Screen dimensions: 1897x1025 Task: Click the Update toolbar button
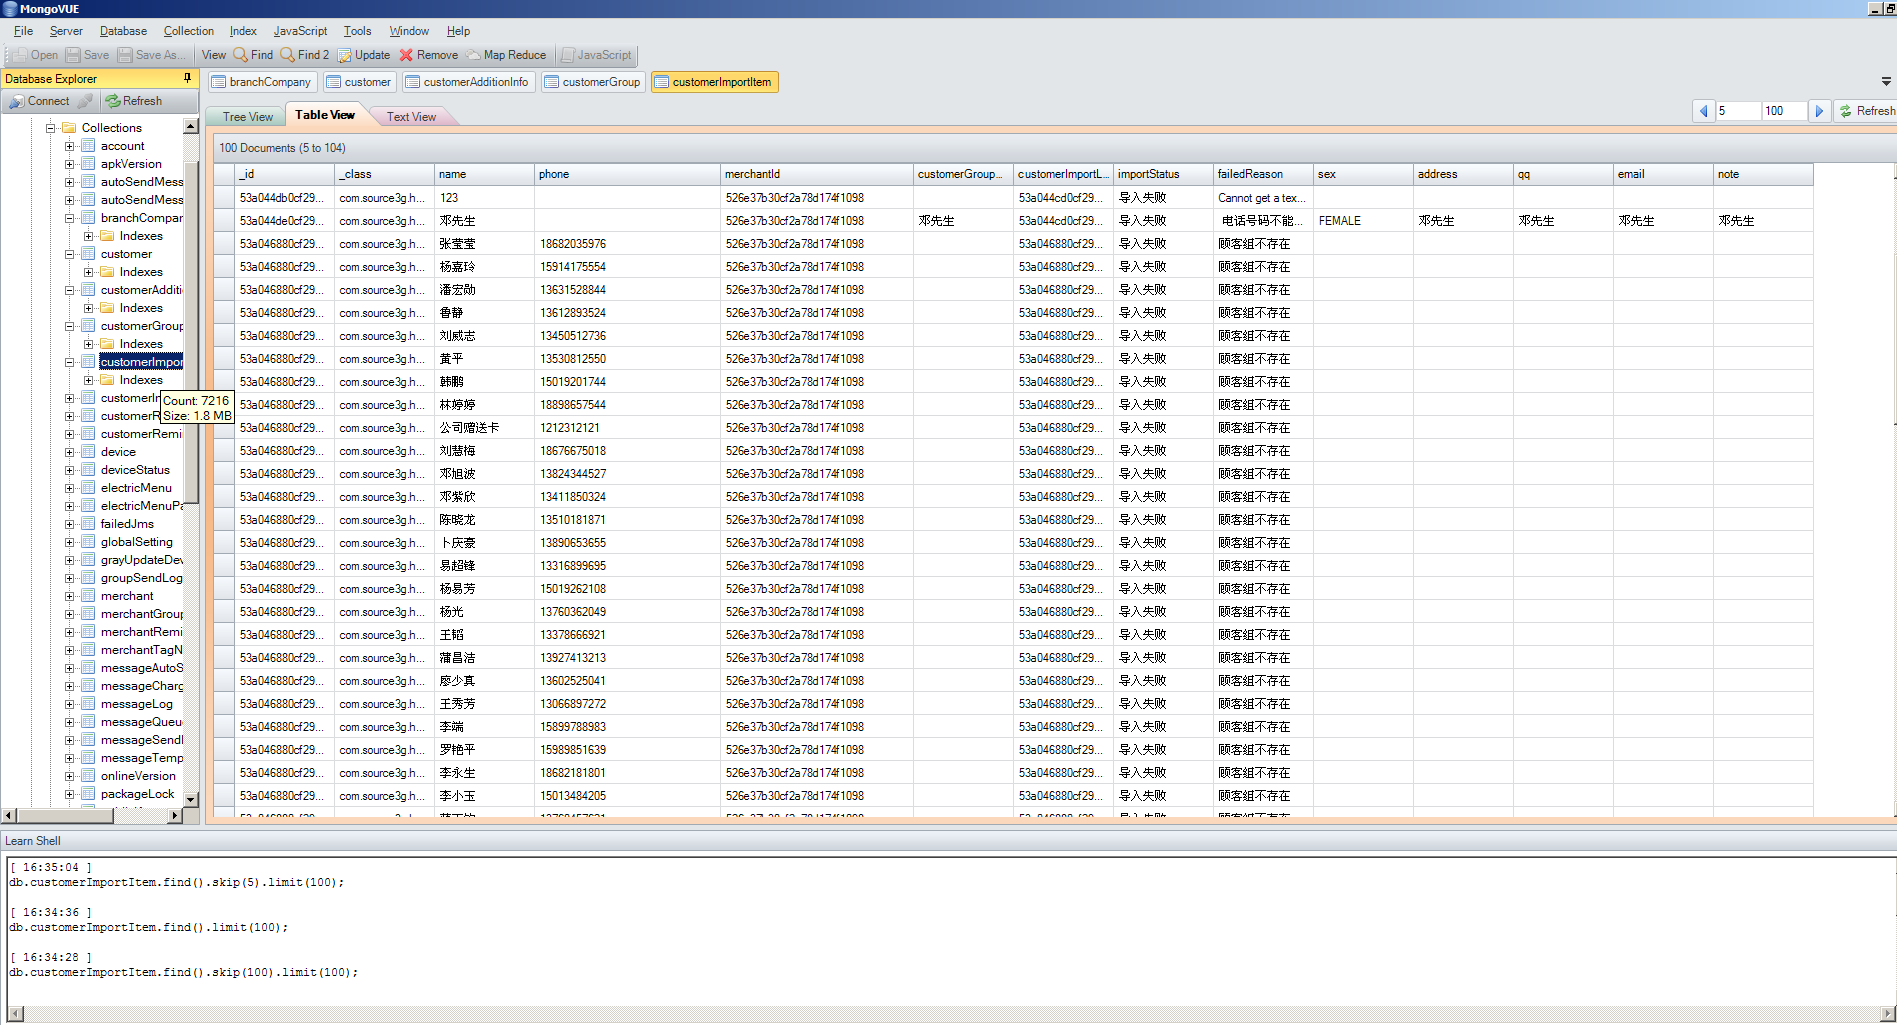coord(364,55)
